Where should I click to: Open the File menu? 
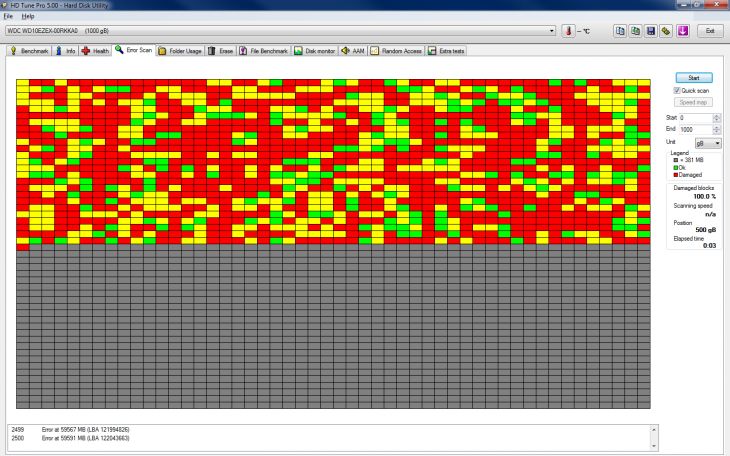click(8, 16)
